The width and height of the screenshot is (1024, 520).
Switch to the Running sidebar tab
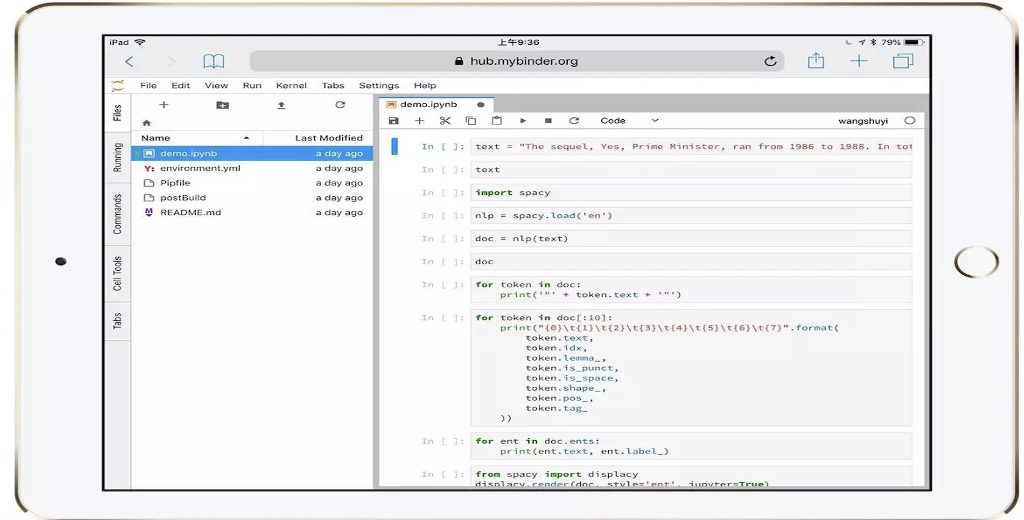click(x=118, y=157)
